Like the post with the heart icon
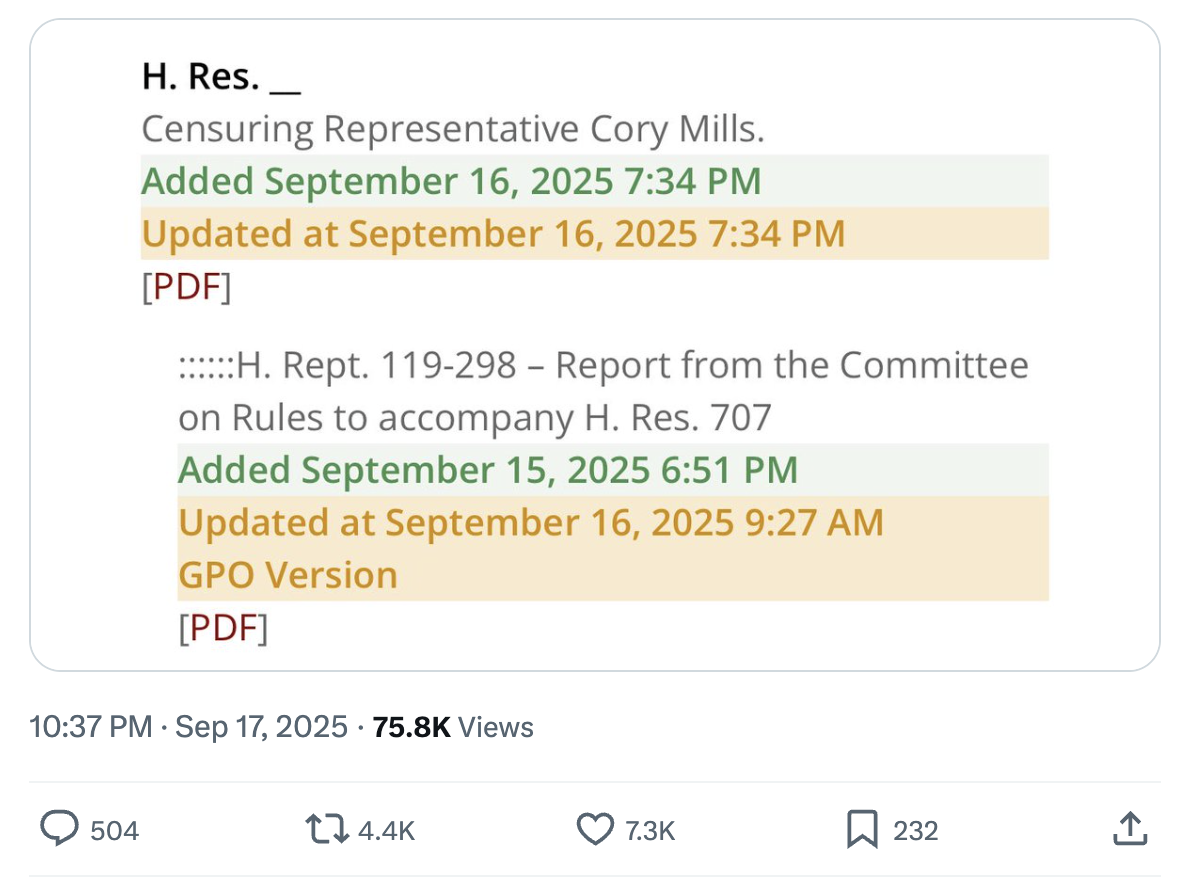Screen dimensions: 1192x878 pyautogui.click(x=595, y=829)
